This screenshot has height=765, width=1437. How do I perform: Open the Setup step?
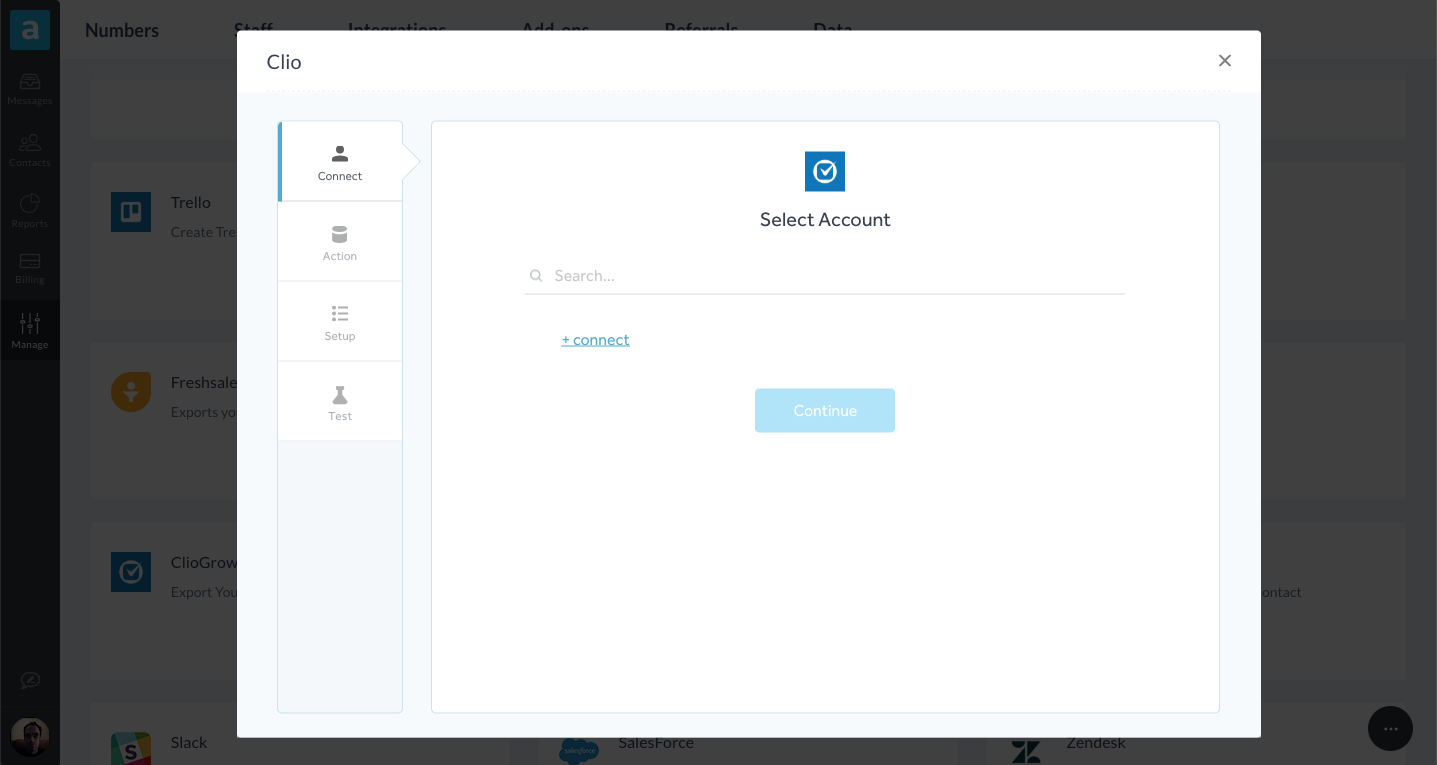pyautogui.click(x=340, y=322)
